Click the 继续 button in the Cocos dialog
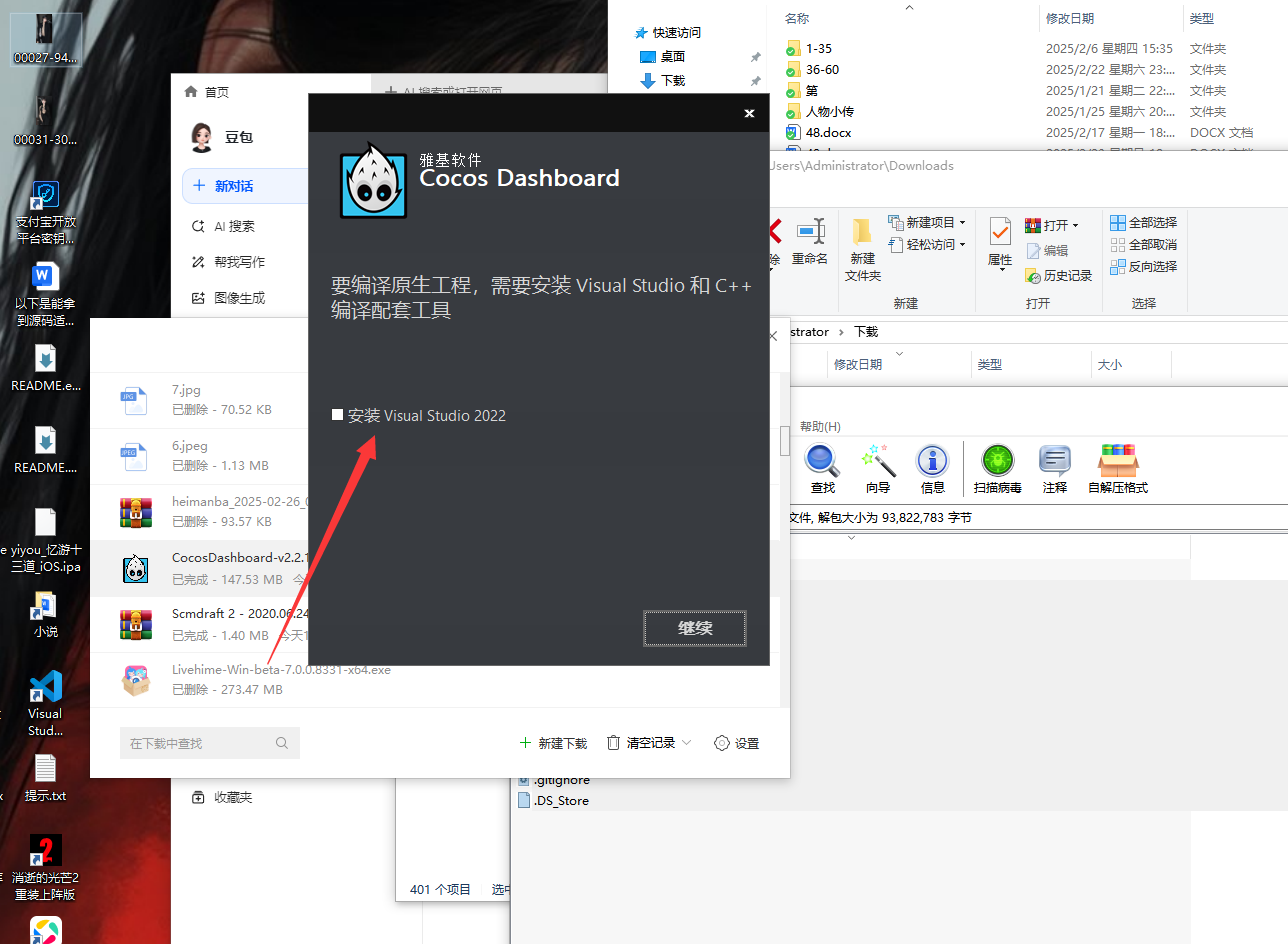Viewport: 1288px width, 944px height. pyautogui.click(x=694, y=628)
